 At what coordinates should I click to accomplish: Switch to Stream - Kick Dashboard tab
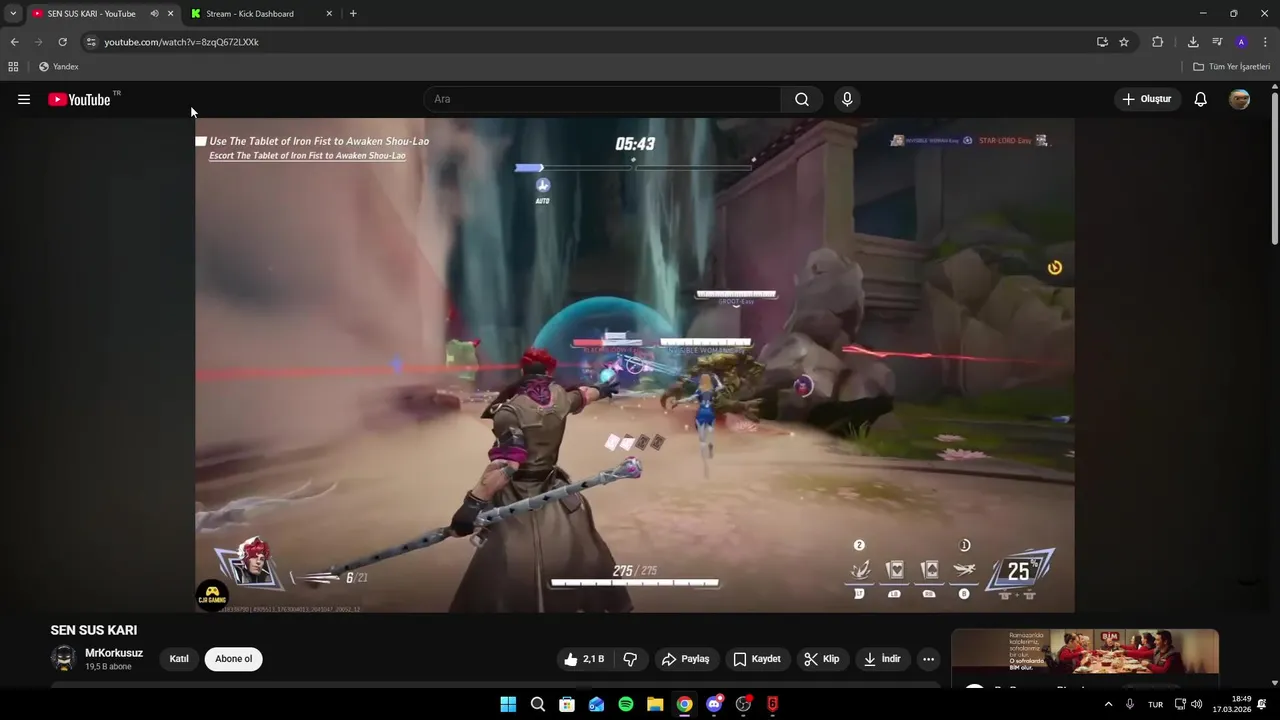[x=250, y=14]
